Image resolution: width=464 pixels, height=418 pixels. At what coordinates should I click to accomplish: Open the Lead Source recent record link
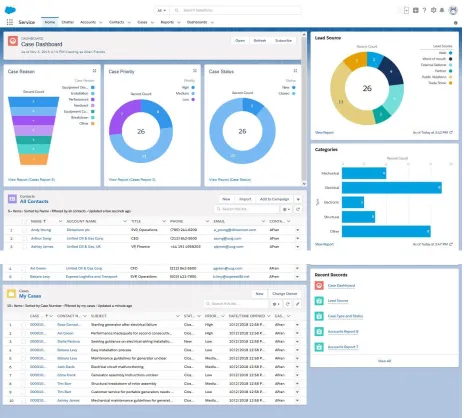click(338, 301)
